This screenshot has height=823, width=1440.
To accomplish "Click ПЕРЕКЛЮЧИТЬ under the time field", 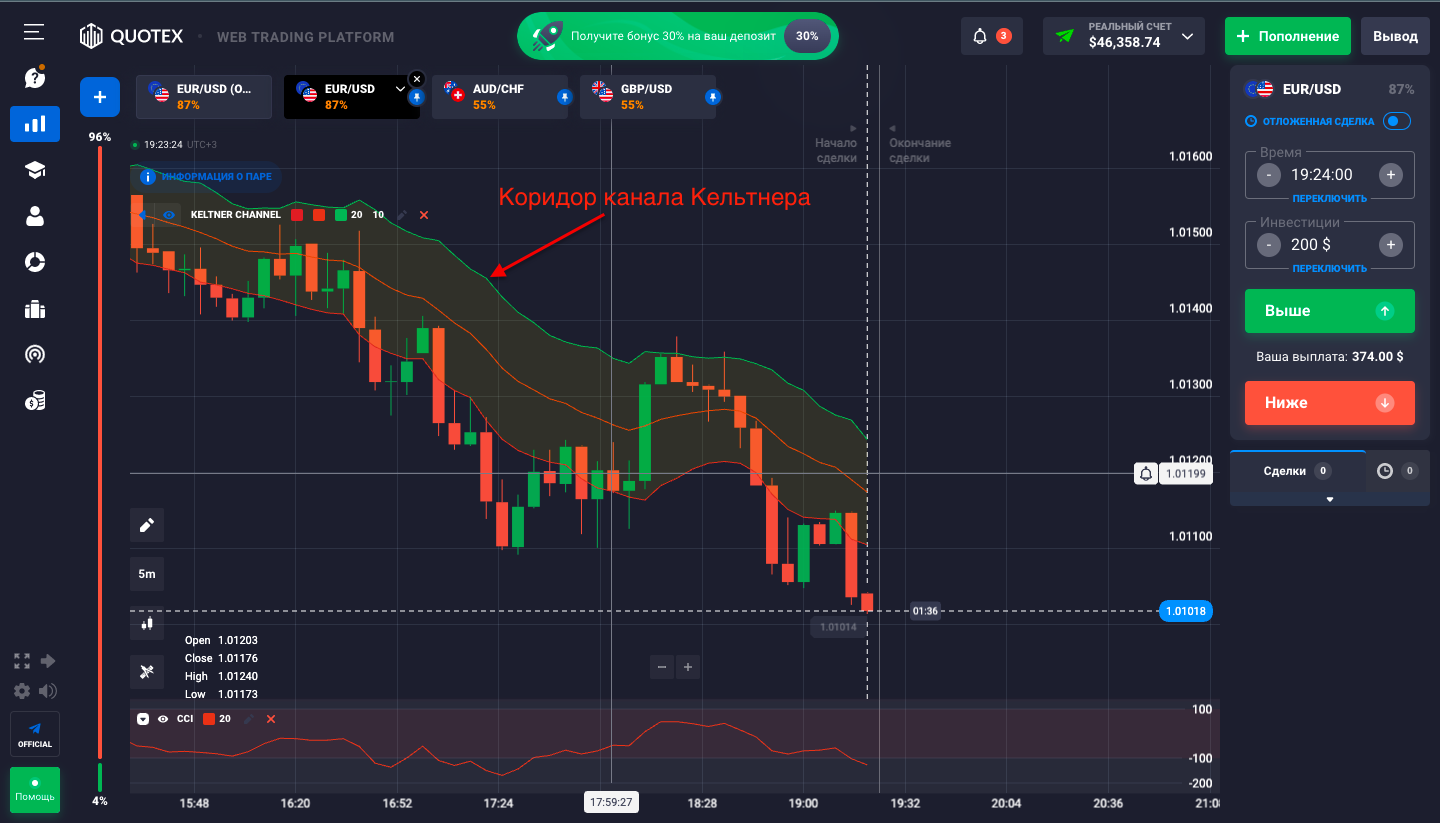I will pyautogui.click(x=1329, y=199).
